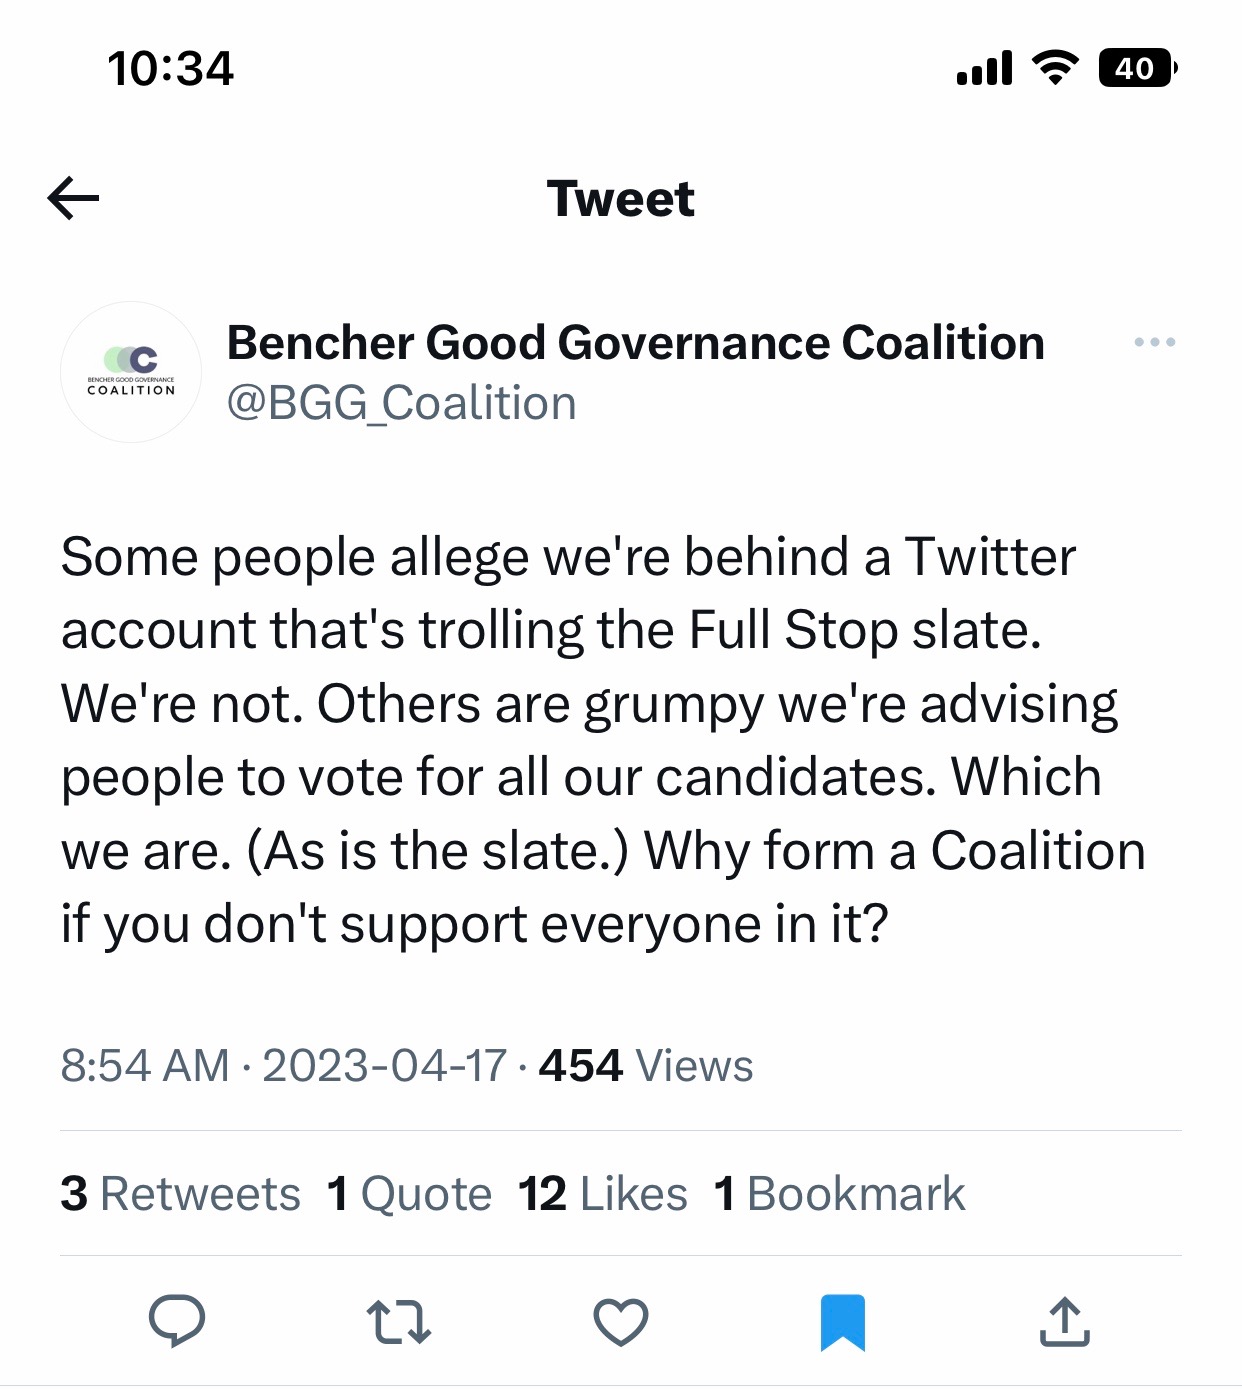Image resolution: width=1242 pixels, height=1389 pixels.
Task: Tap the 10:34 clock in status bar
Action: coord(170,69)
